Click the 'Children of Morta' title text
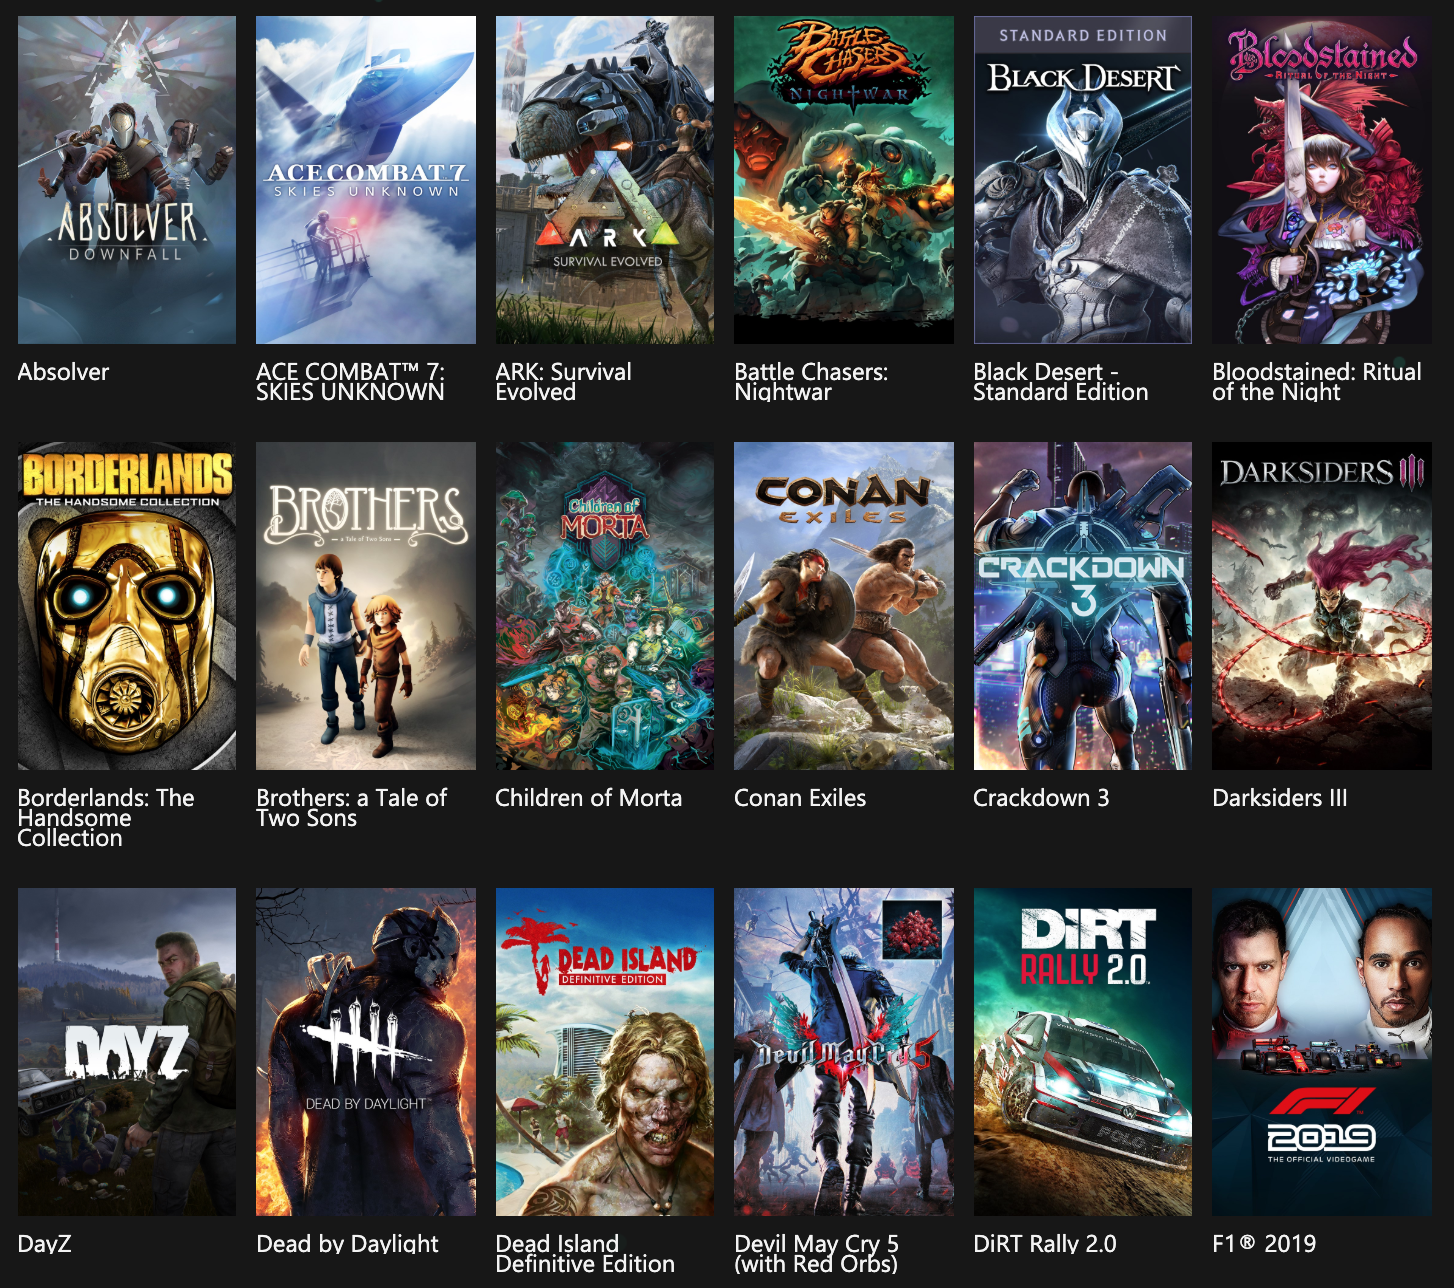The image size is (1454, 1288). click(589, 798)
